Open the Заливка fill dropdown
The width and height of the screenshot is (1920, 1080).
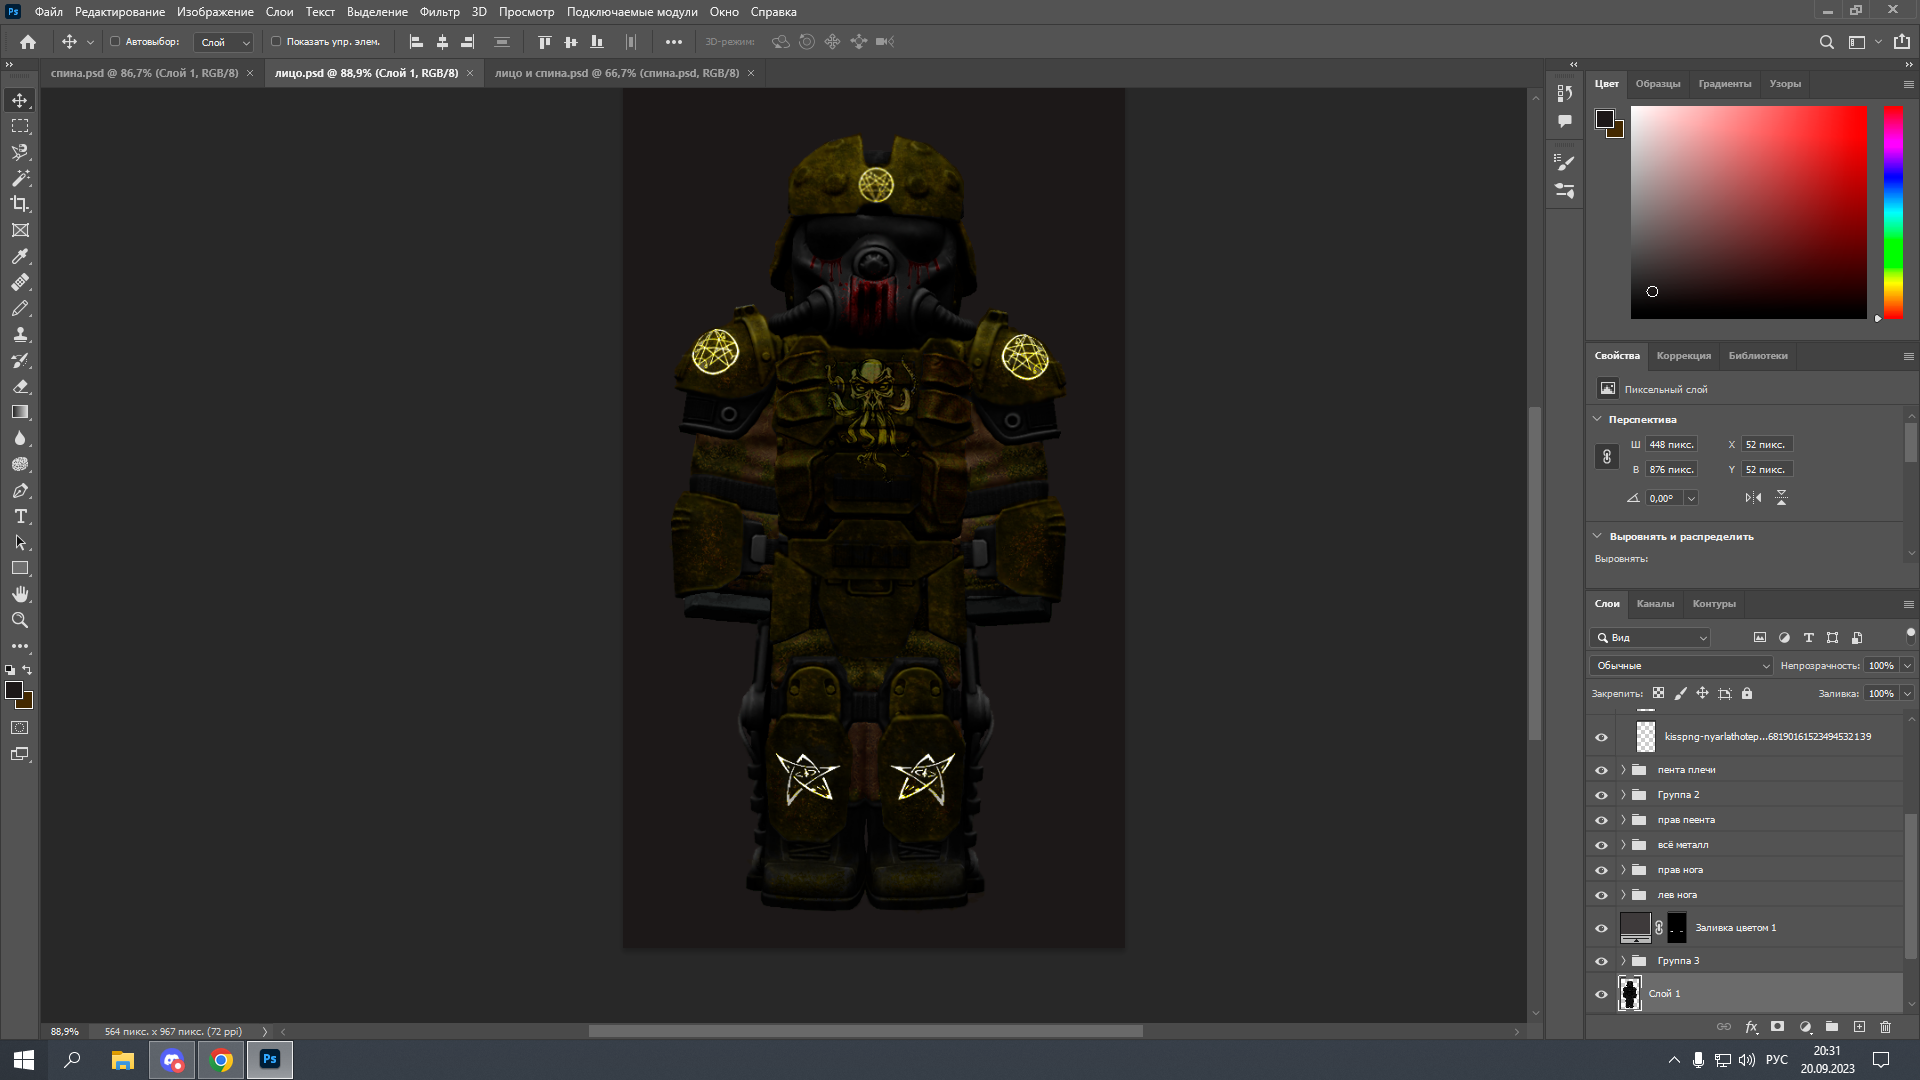click(1907, 694)
